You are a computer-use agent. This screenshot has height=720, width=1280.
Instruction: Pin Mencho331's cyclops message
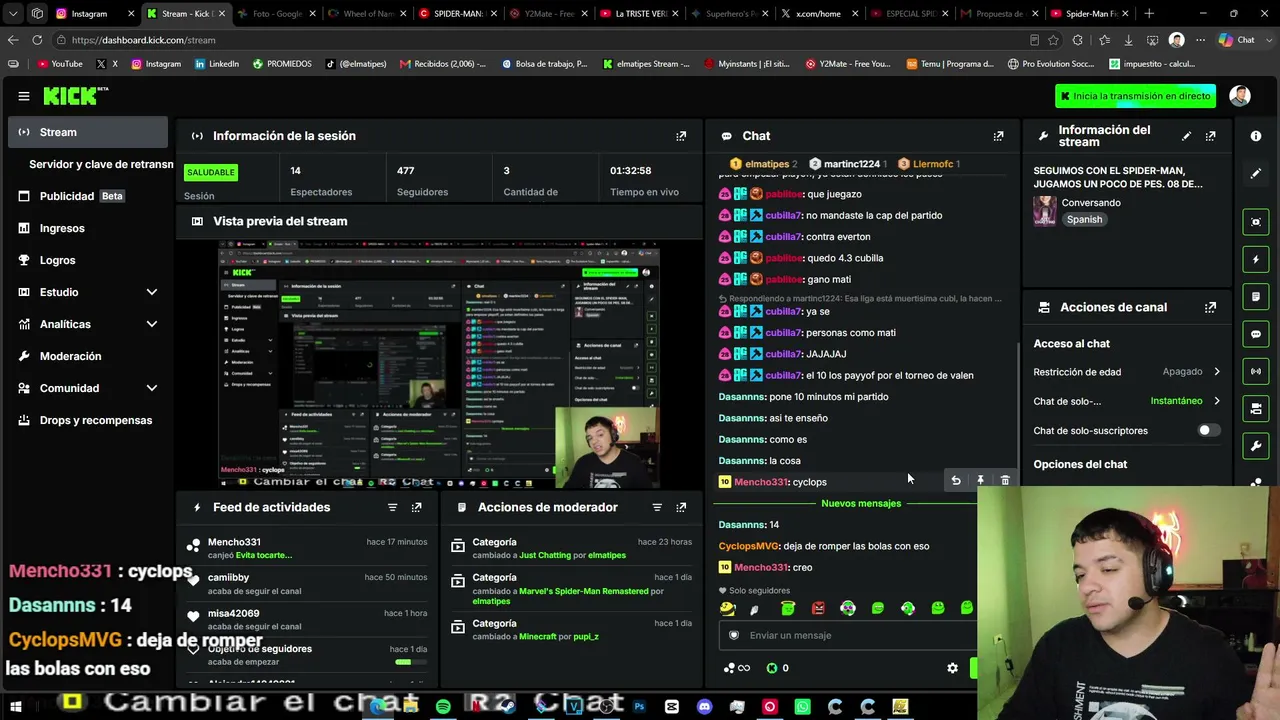click(980, 481)
